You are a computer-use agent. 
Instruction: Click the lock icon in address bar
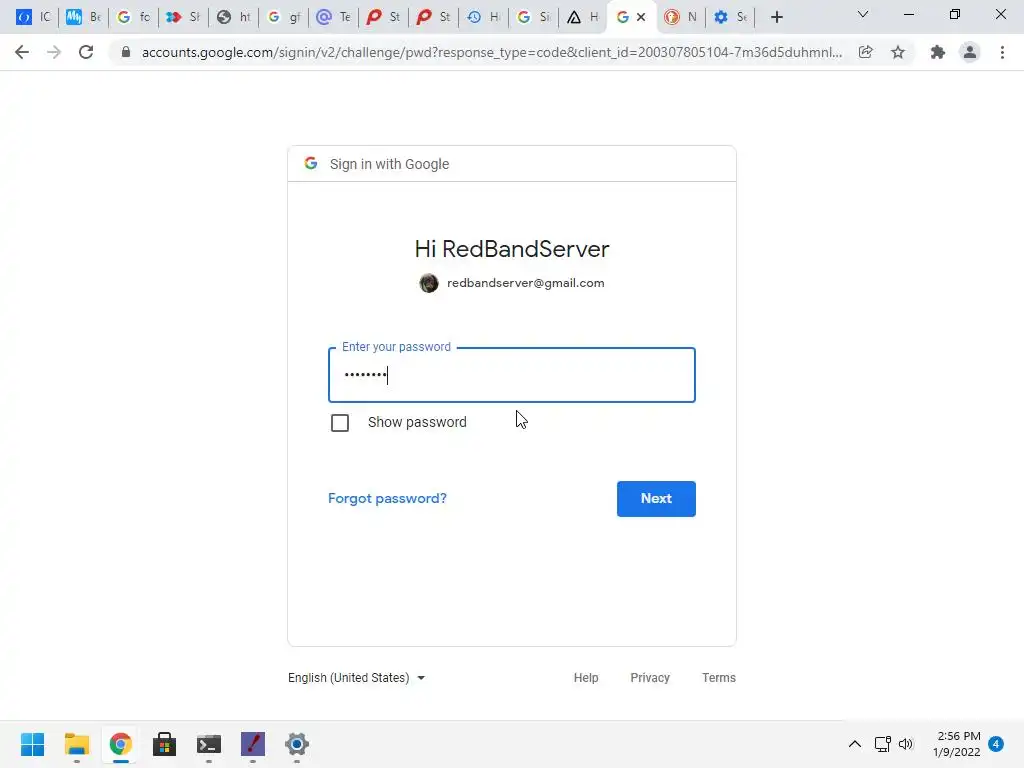coord(126,52)
